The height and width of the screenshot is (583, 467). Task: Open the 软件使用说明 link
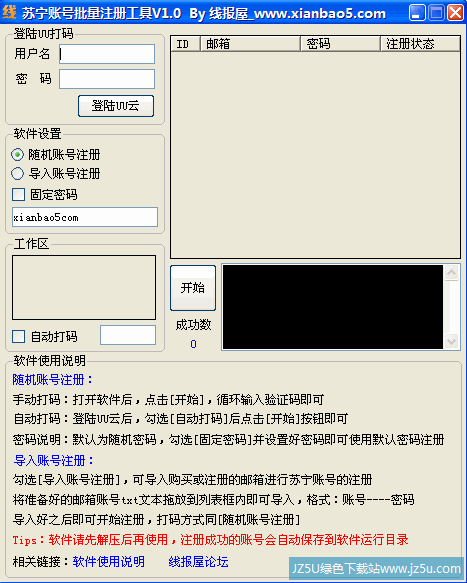pos(109,561)
